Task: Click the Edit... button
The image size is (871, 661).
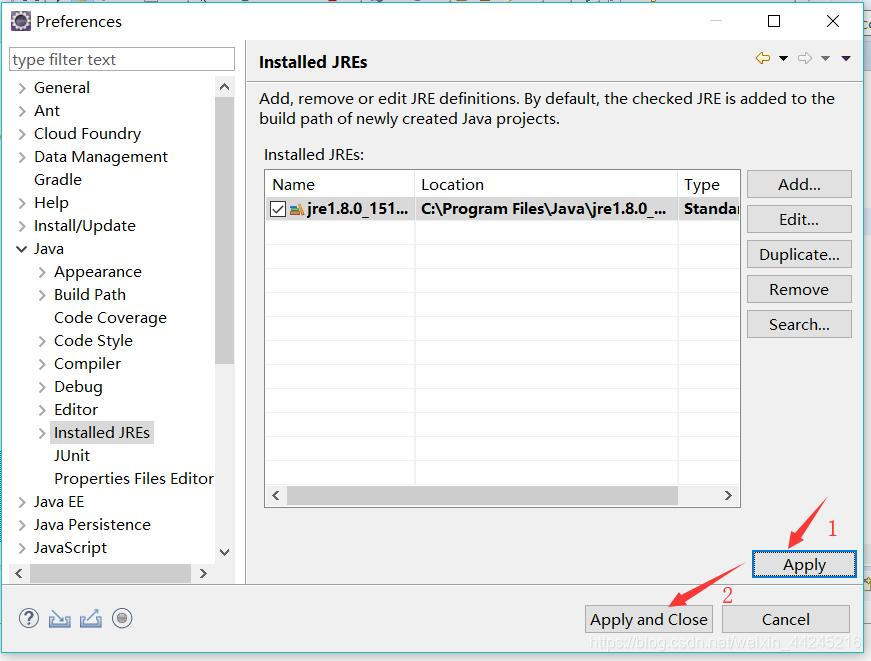Action: click(x=799, y=219)
